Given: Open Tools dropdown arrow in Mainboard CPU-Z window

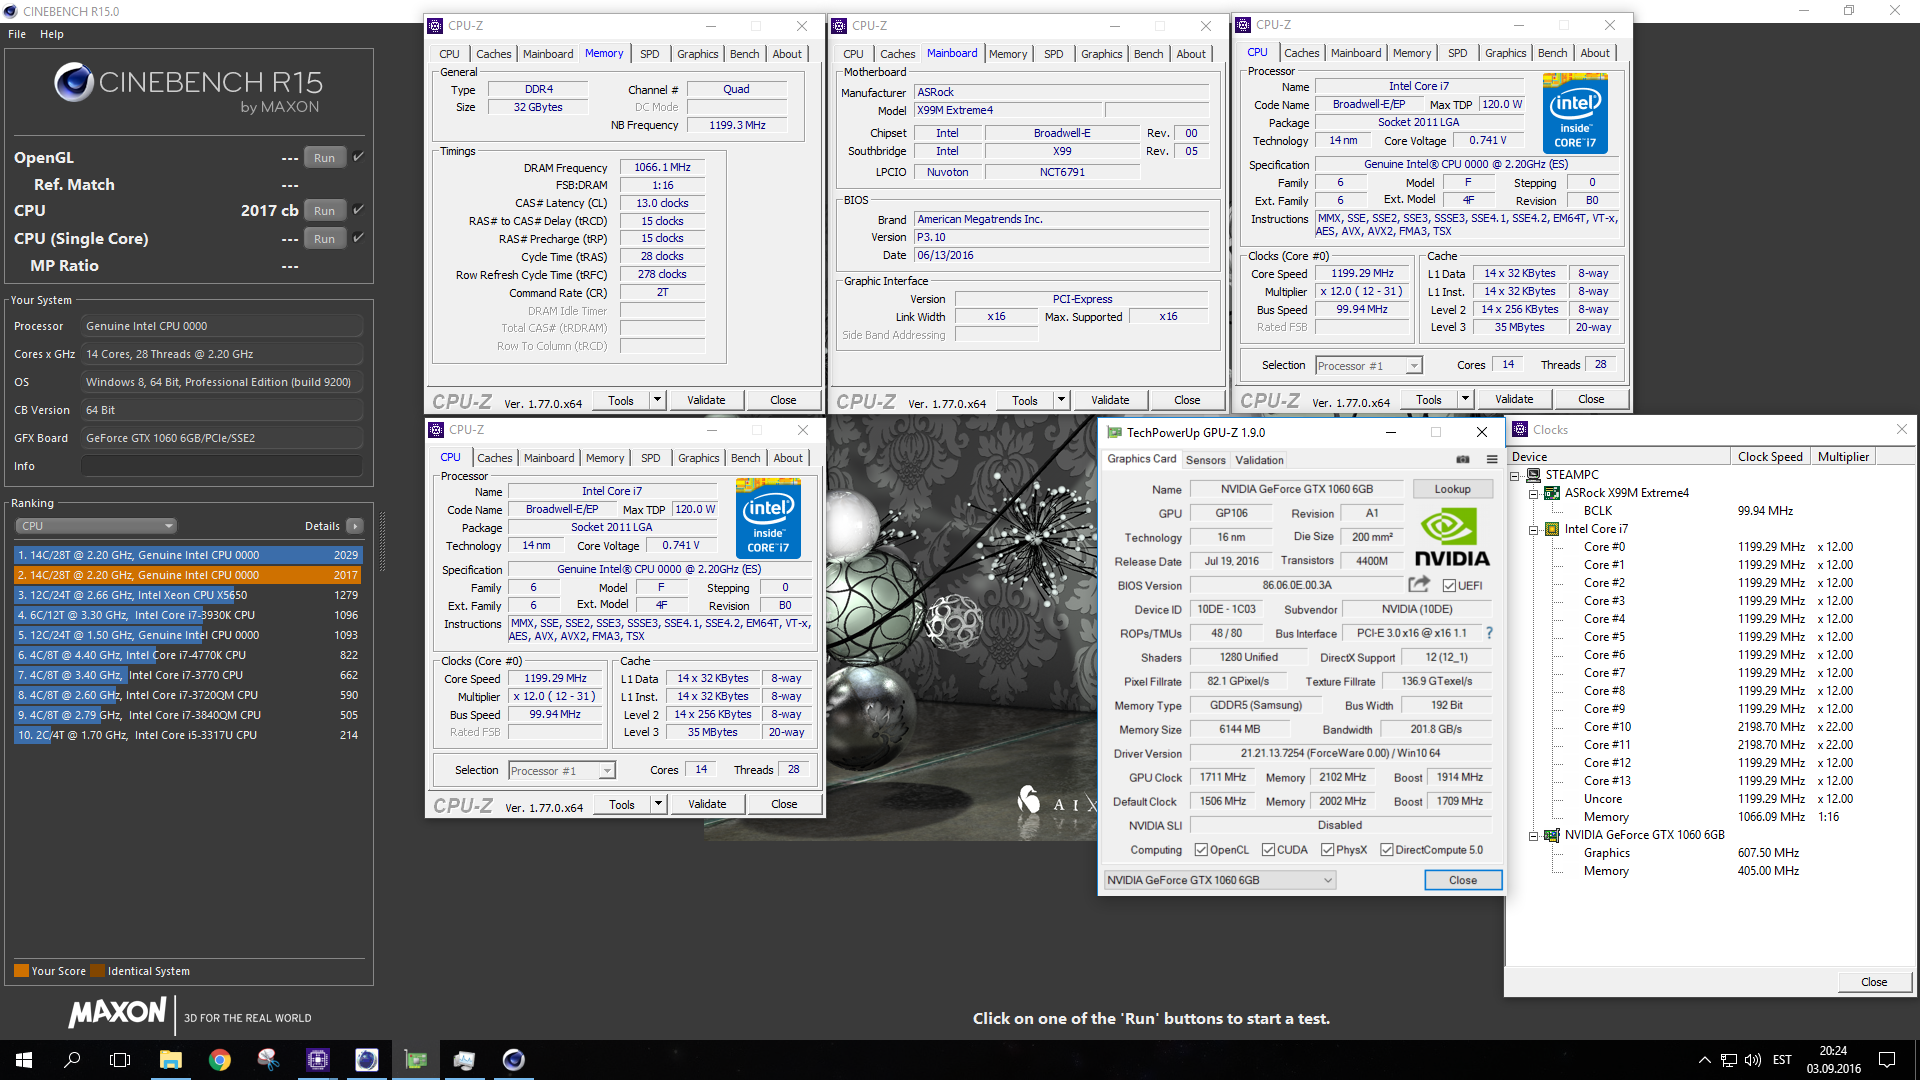Looking at the screenshot, I should (x=1061, y=400).
